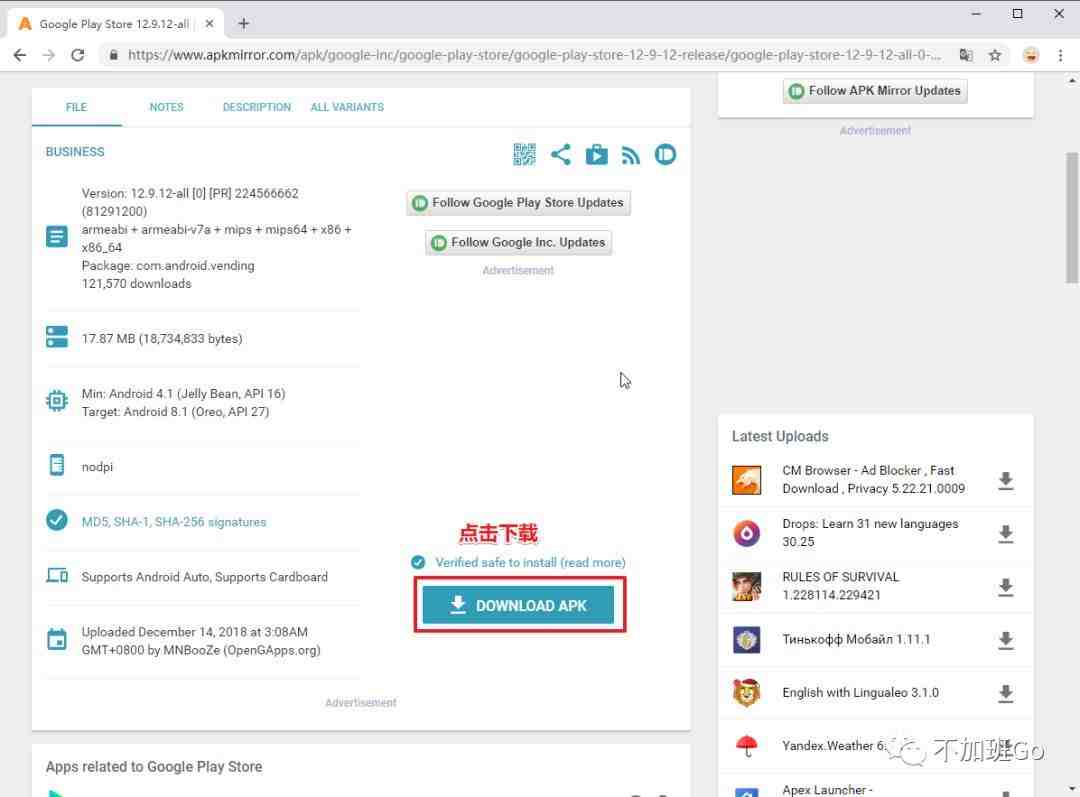Open RULES OF SURVIVAL 1.228114.229421 listing
1080x797 pixels.
[x=840, y=586]
